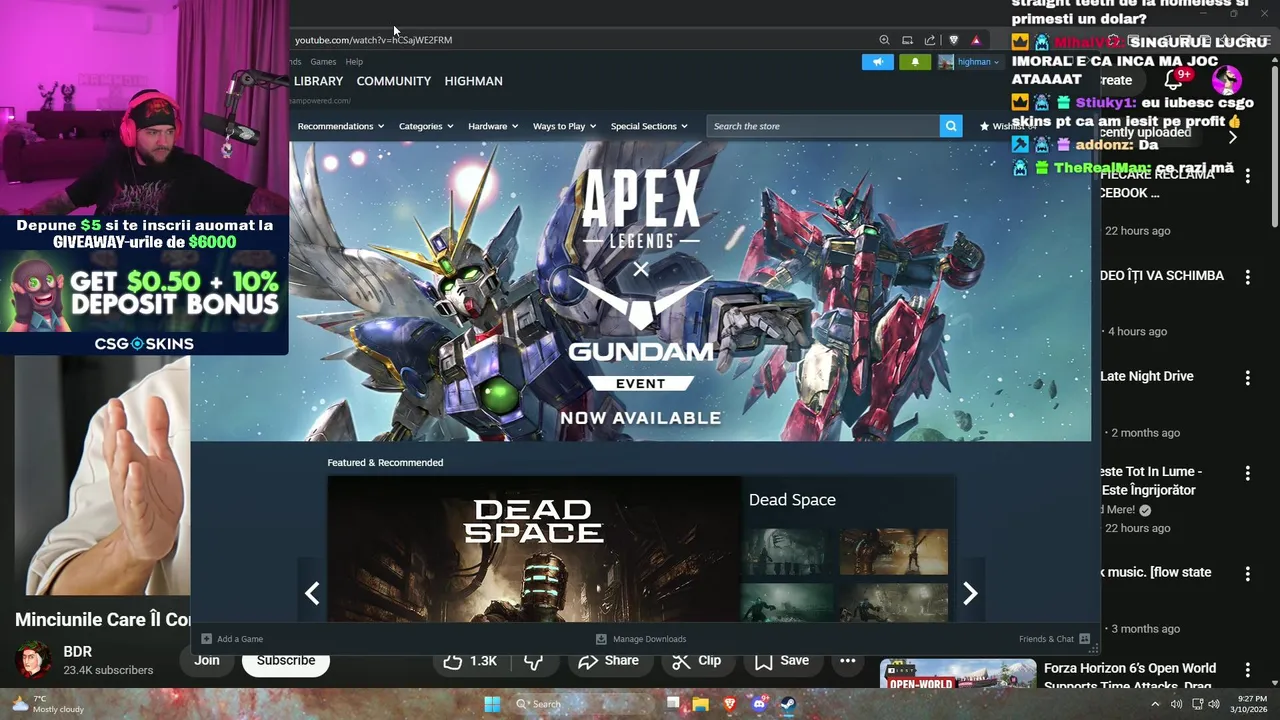The height and width of the screenshot is (720, 1280).
Task: Open options for FIECARE RECLAMA video
Action: [1247, 175]
